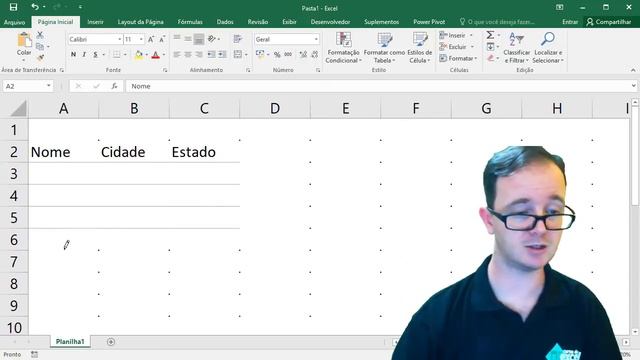
Task: Switch to the Inserir tab
Action: coord(96,22)
